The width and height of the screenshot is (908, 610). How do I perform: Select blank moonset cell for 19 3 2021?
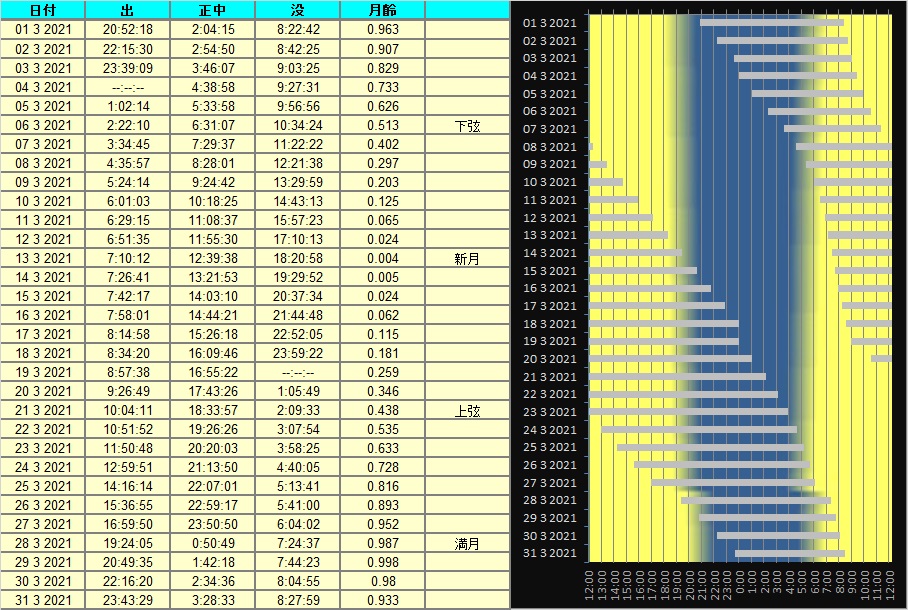point(297,373)
